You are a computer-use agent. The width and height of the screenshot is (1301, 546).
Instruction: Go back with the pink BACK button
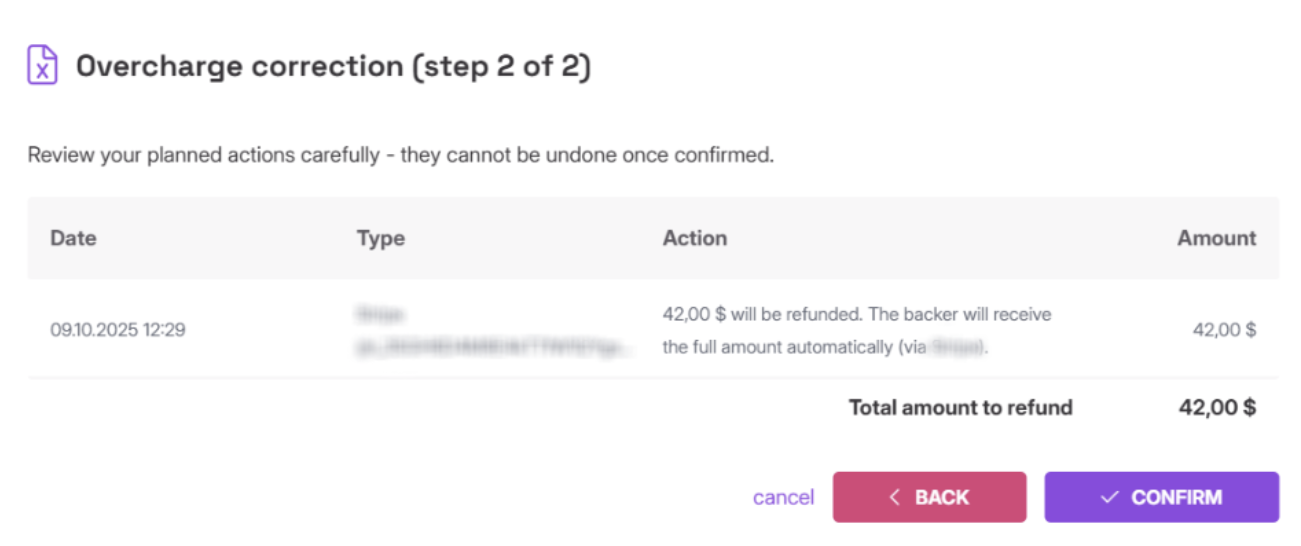click(929, 497)
